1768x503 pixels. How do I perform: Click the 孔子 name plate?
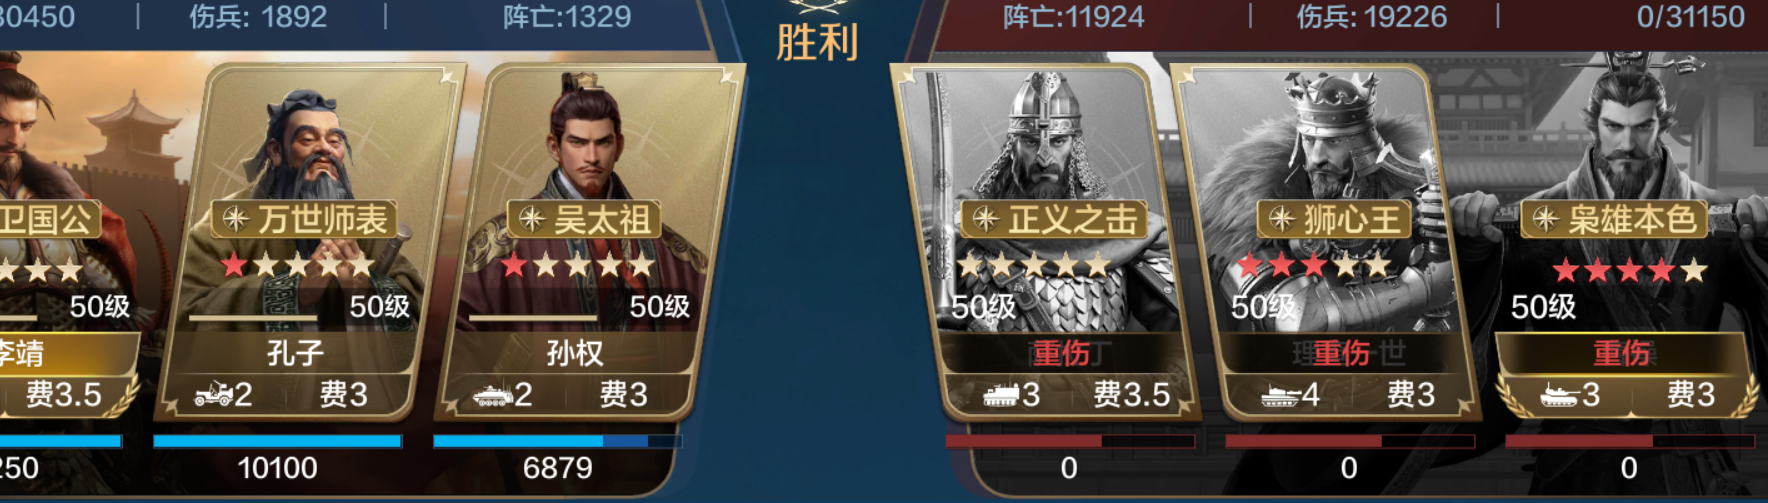(x=295, y=353)
